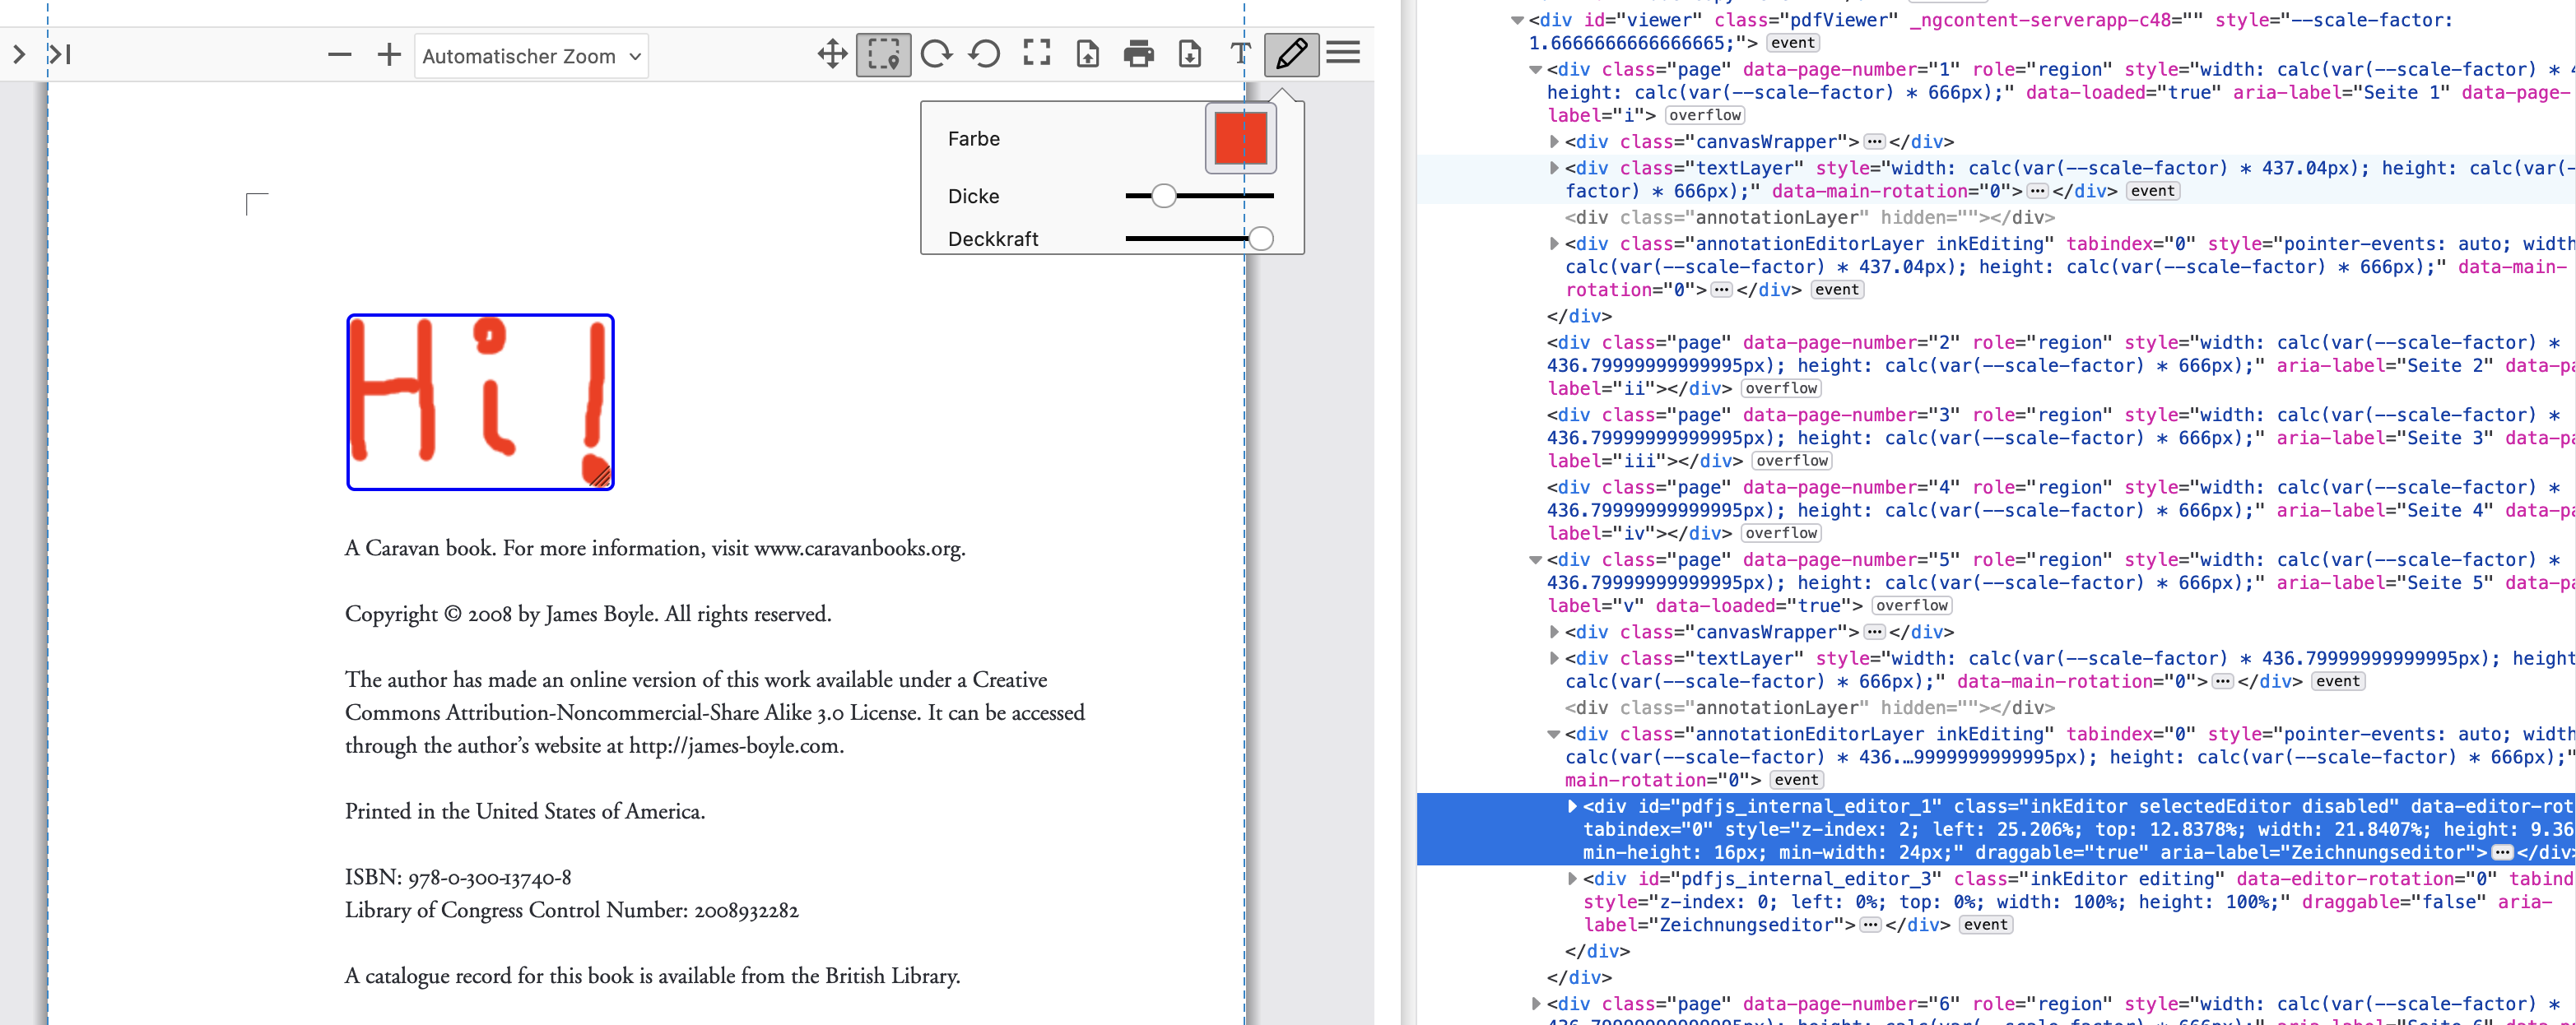The image size is (2576, 1025).
Task: Select the pencil drawing tool
Action: coord(1291,55)
